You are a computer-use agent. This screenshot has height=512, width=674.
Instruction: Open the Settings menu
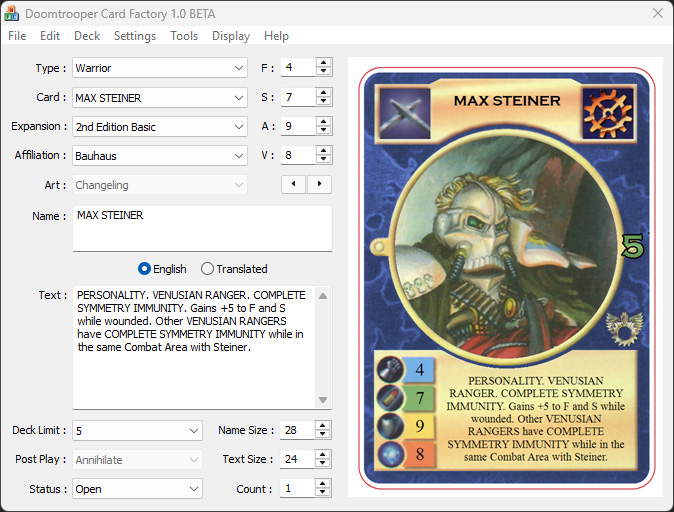(x=135, y=36)
